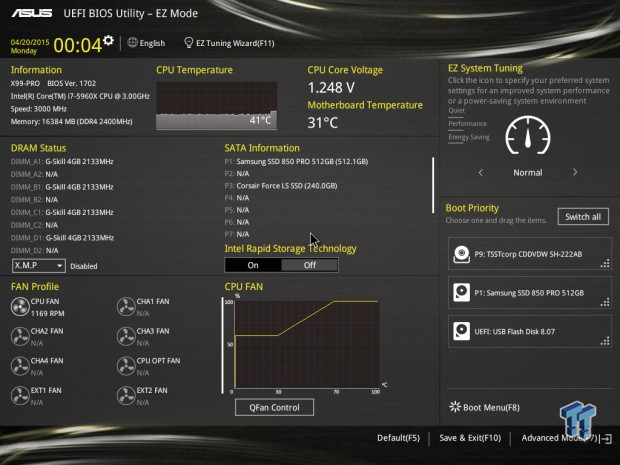The image size is (620, 465).
Task: Select the EXT2 FAN icon
Action: point(126,396)
